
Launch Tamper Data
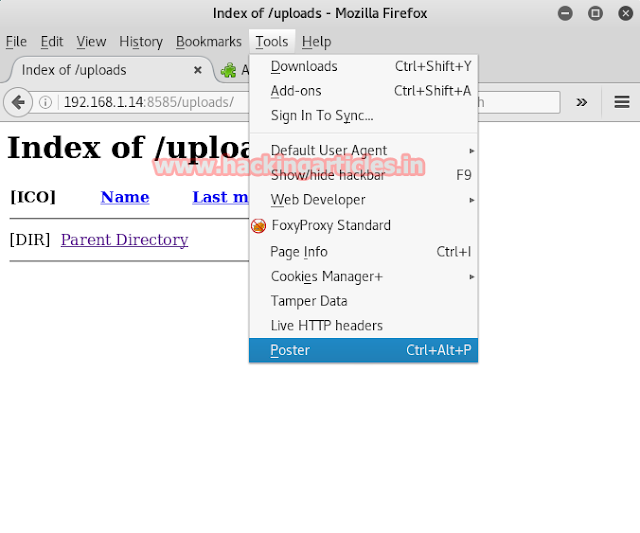363,301
